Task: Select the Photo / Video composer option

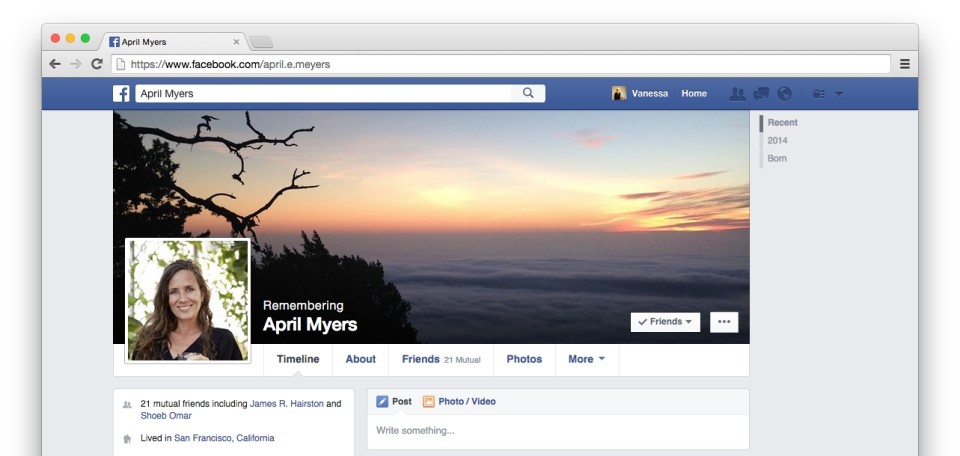Action: click(x=459, y=402)
